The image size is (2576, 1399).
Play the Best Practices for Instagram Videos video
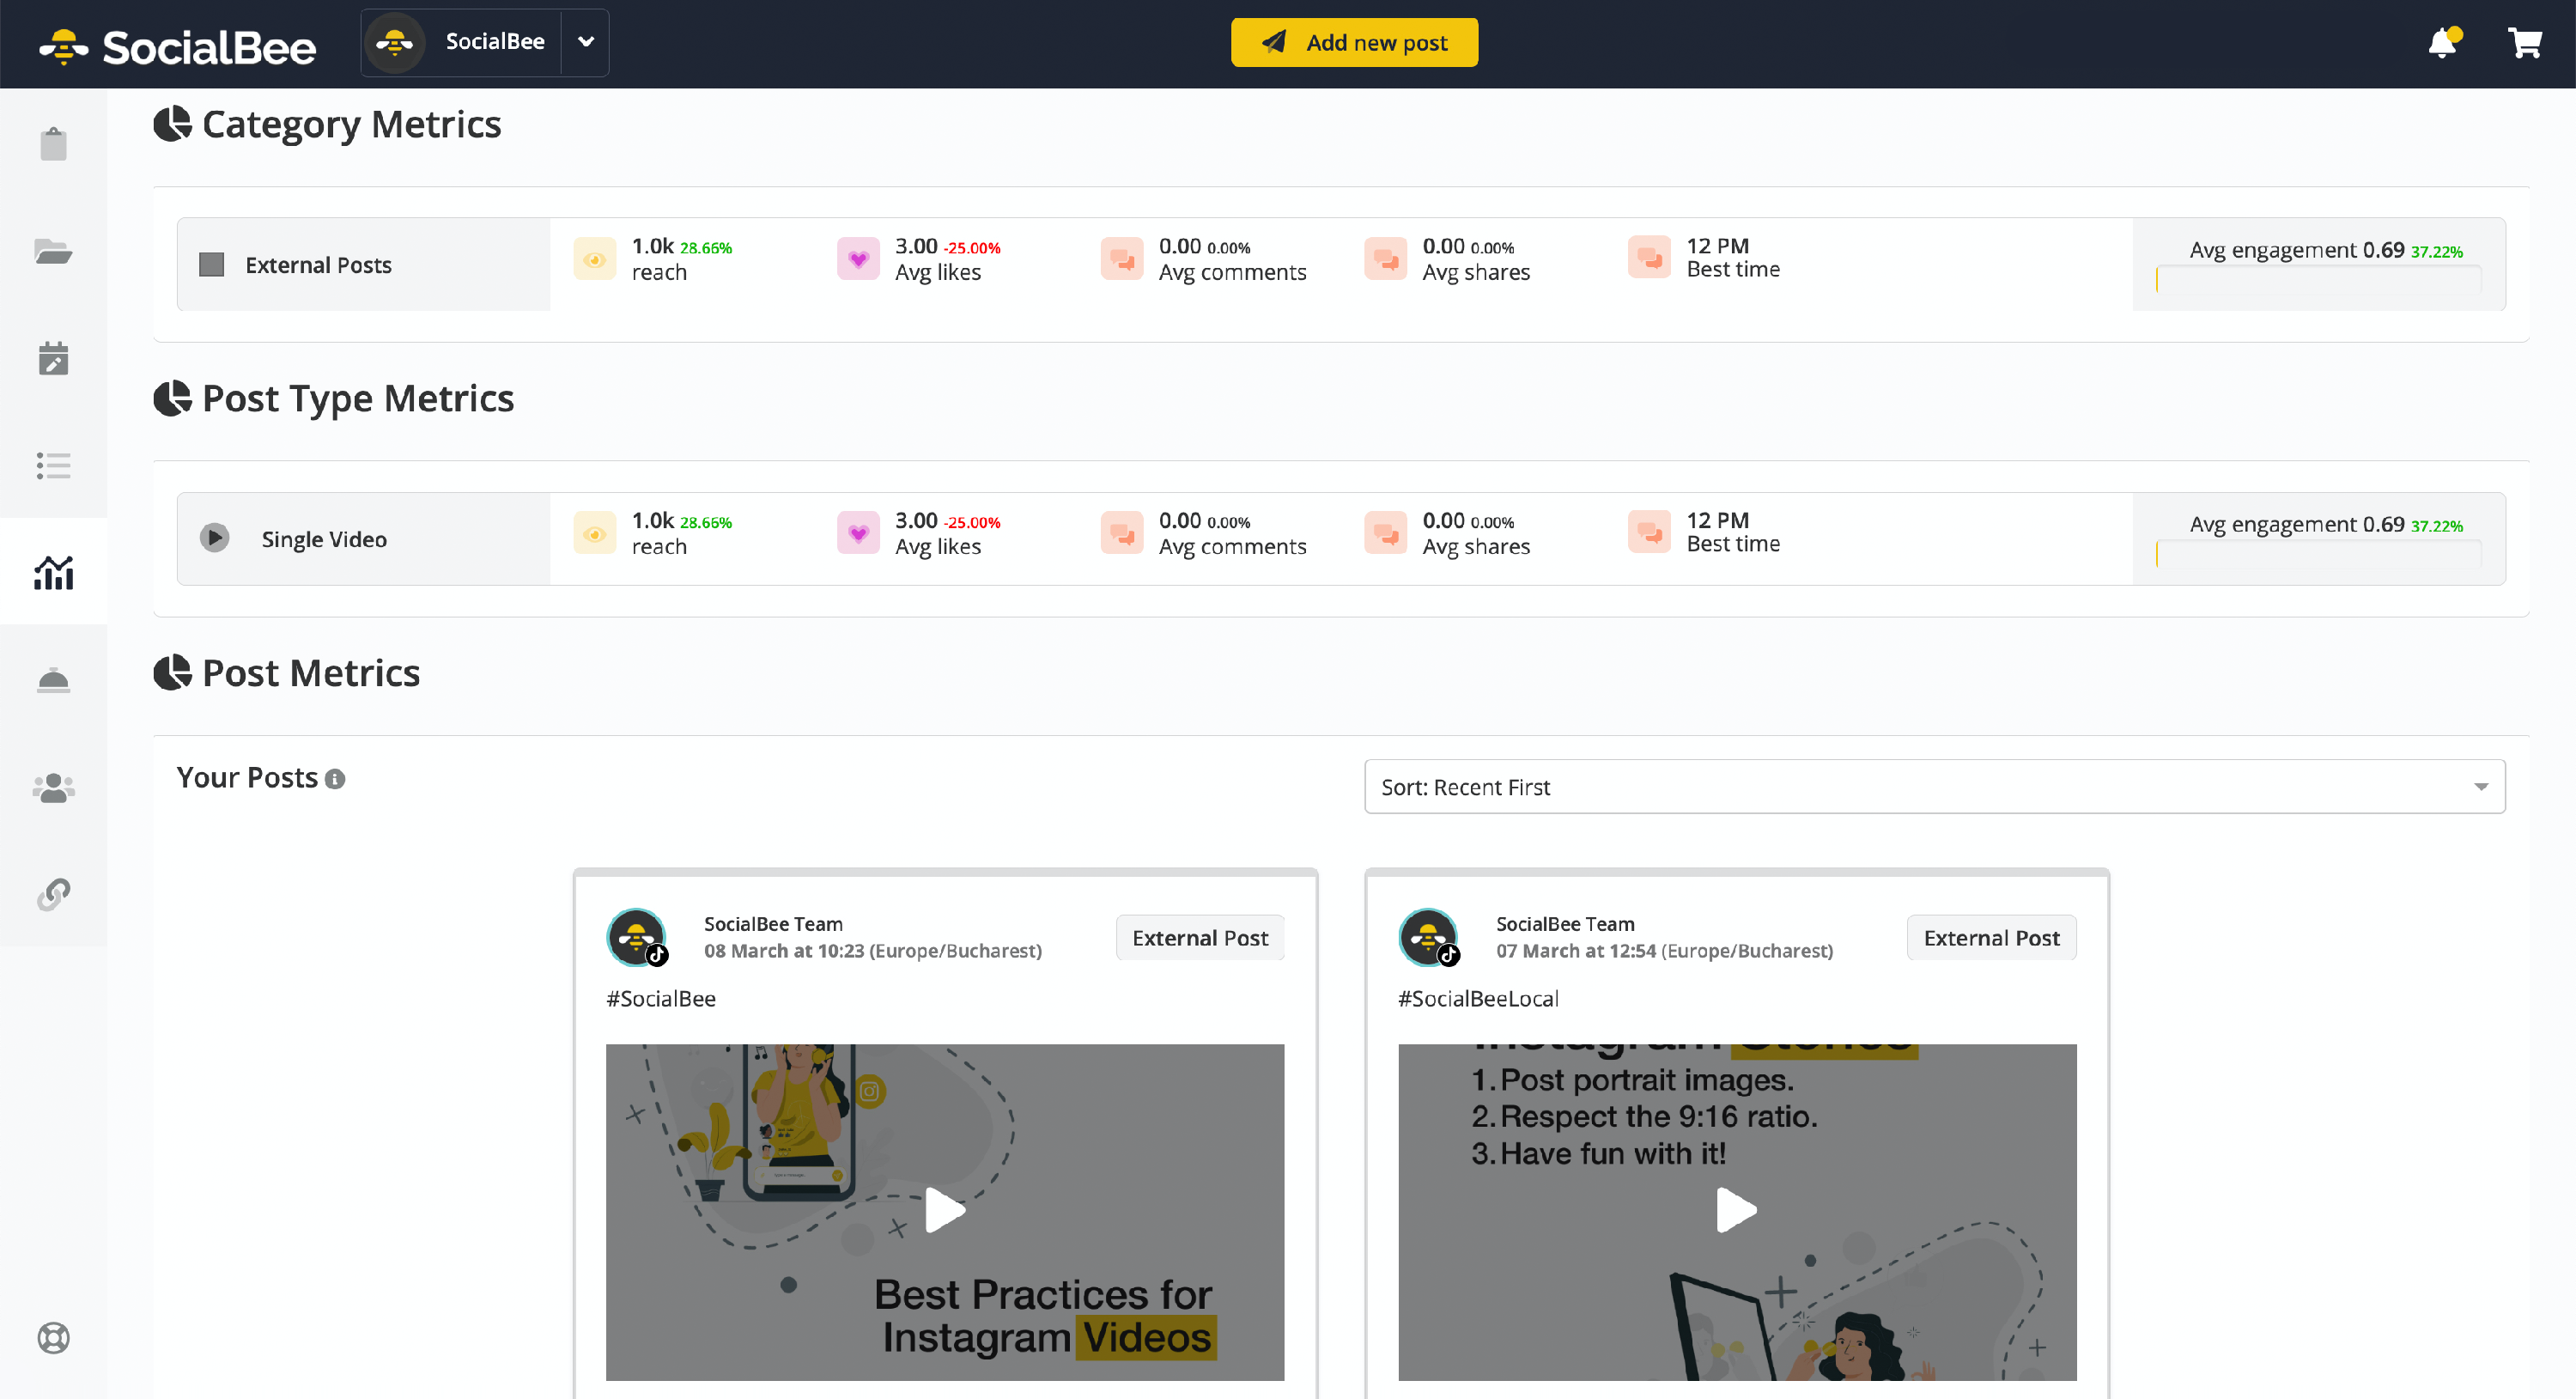944,1211
